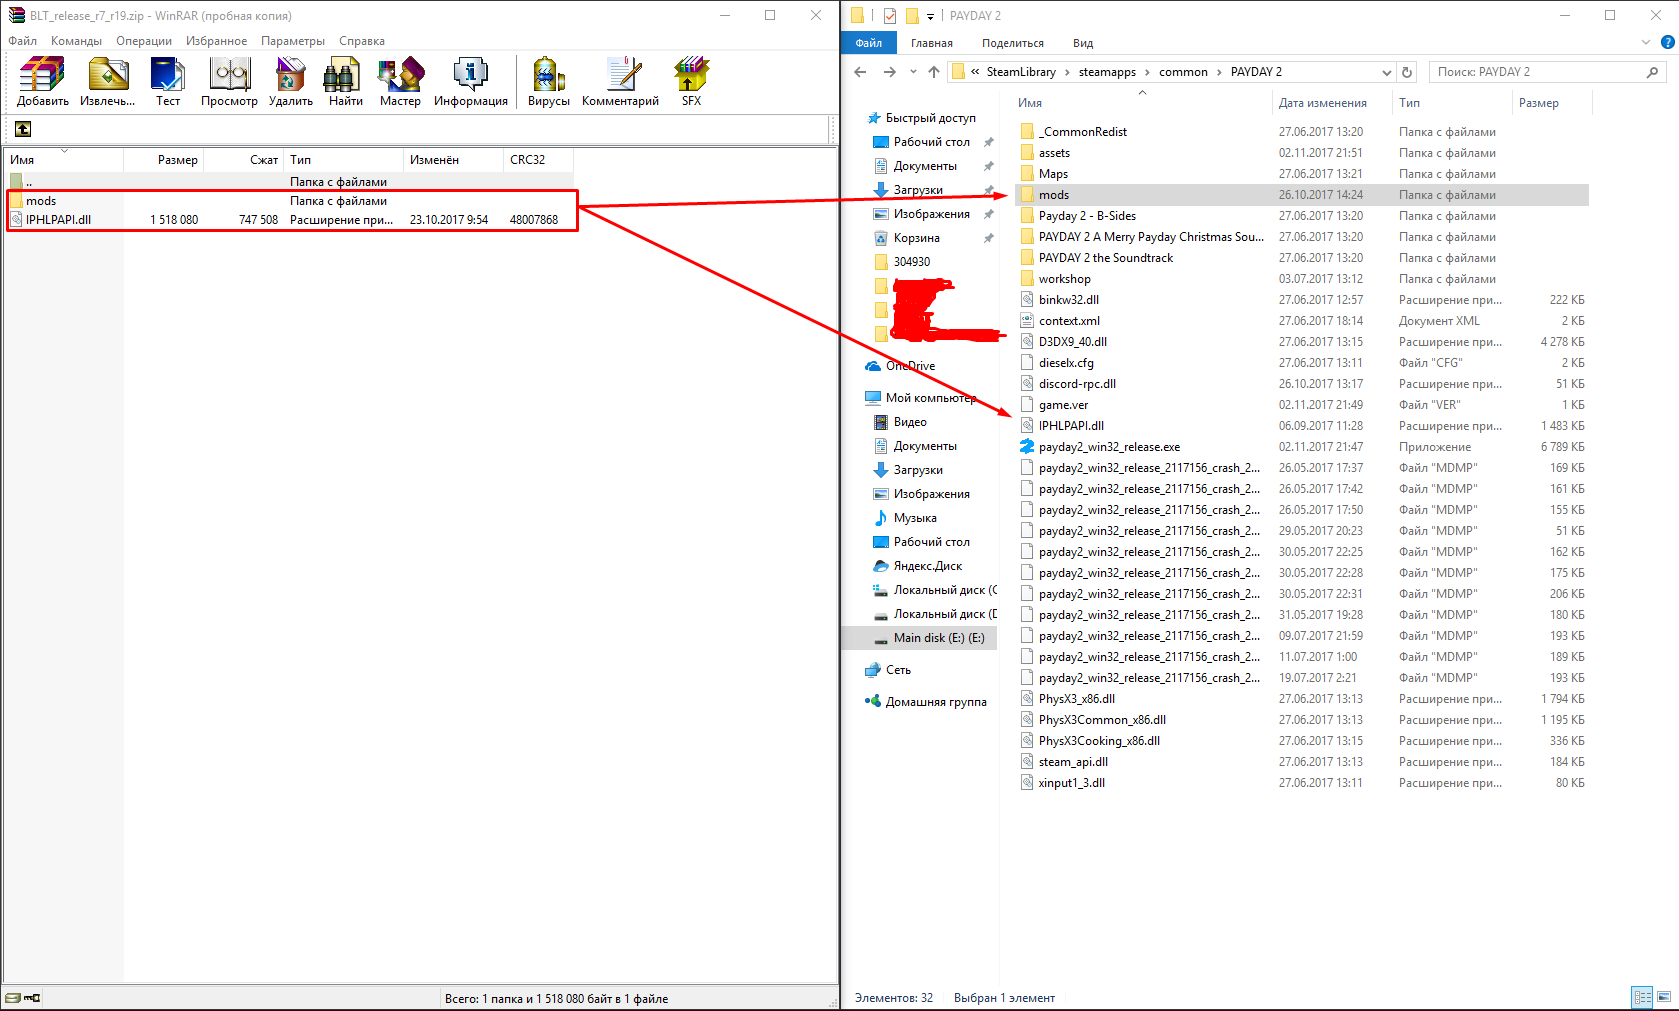Sort WinRAR list by Размер column

[x=164, y=160]
